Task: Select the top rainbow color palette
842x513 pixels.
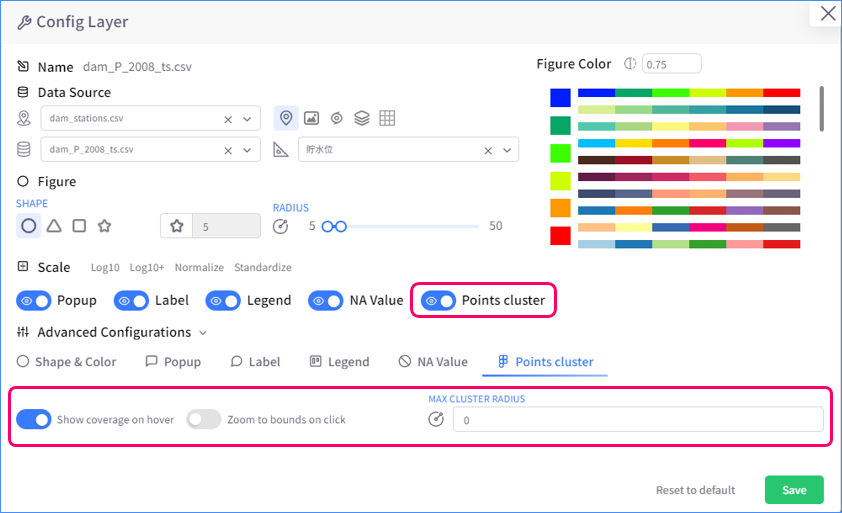Action: (689, 93)
